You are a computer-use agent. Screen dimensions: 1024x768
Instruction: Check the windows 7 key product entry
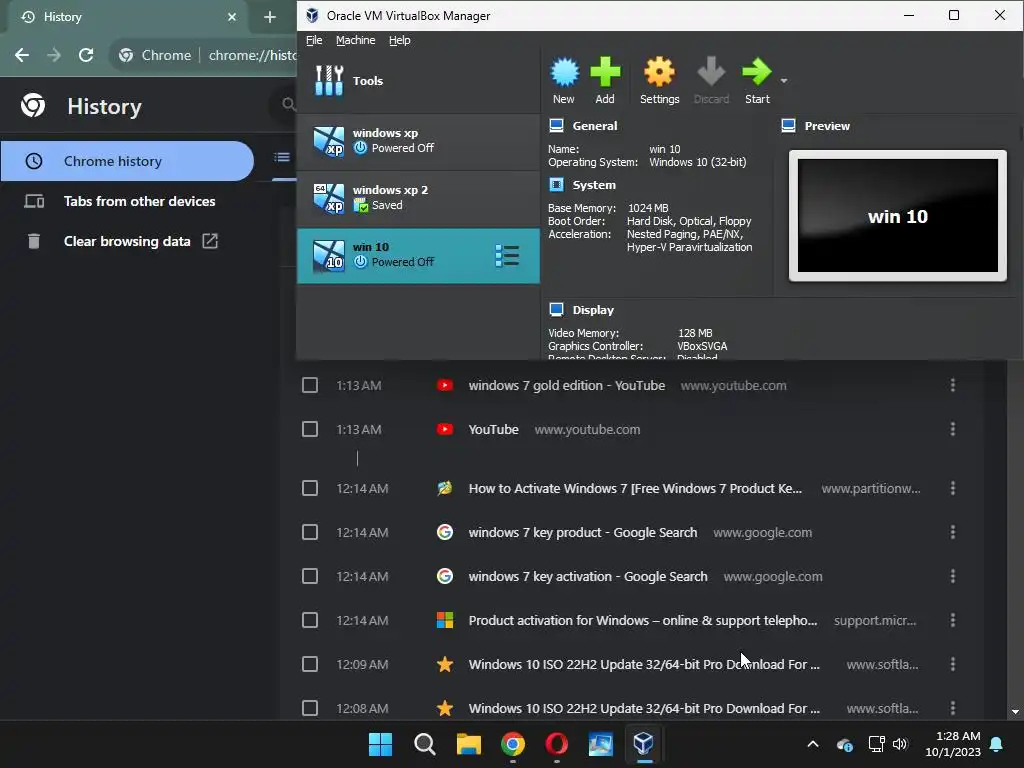pos(310,532)
